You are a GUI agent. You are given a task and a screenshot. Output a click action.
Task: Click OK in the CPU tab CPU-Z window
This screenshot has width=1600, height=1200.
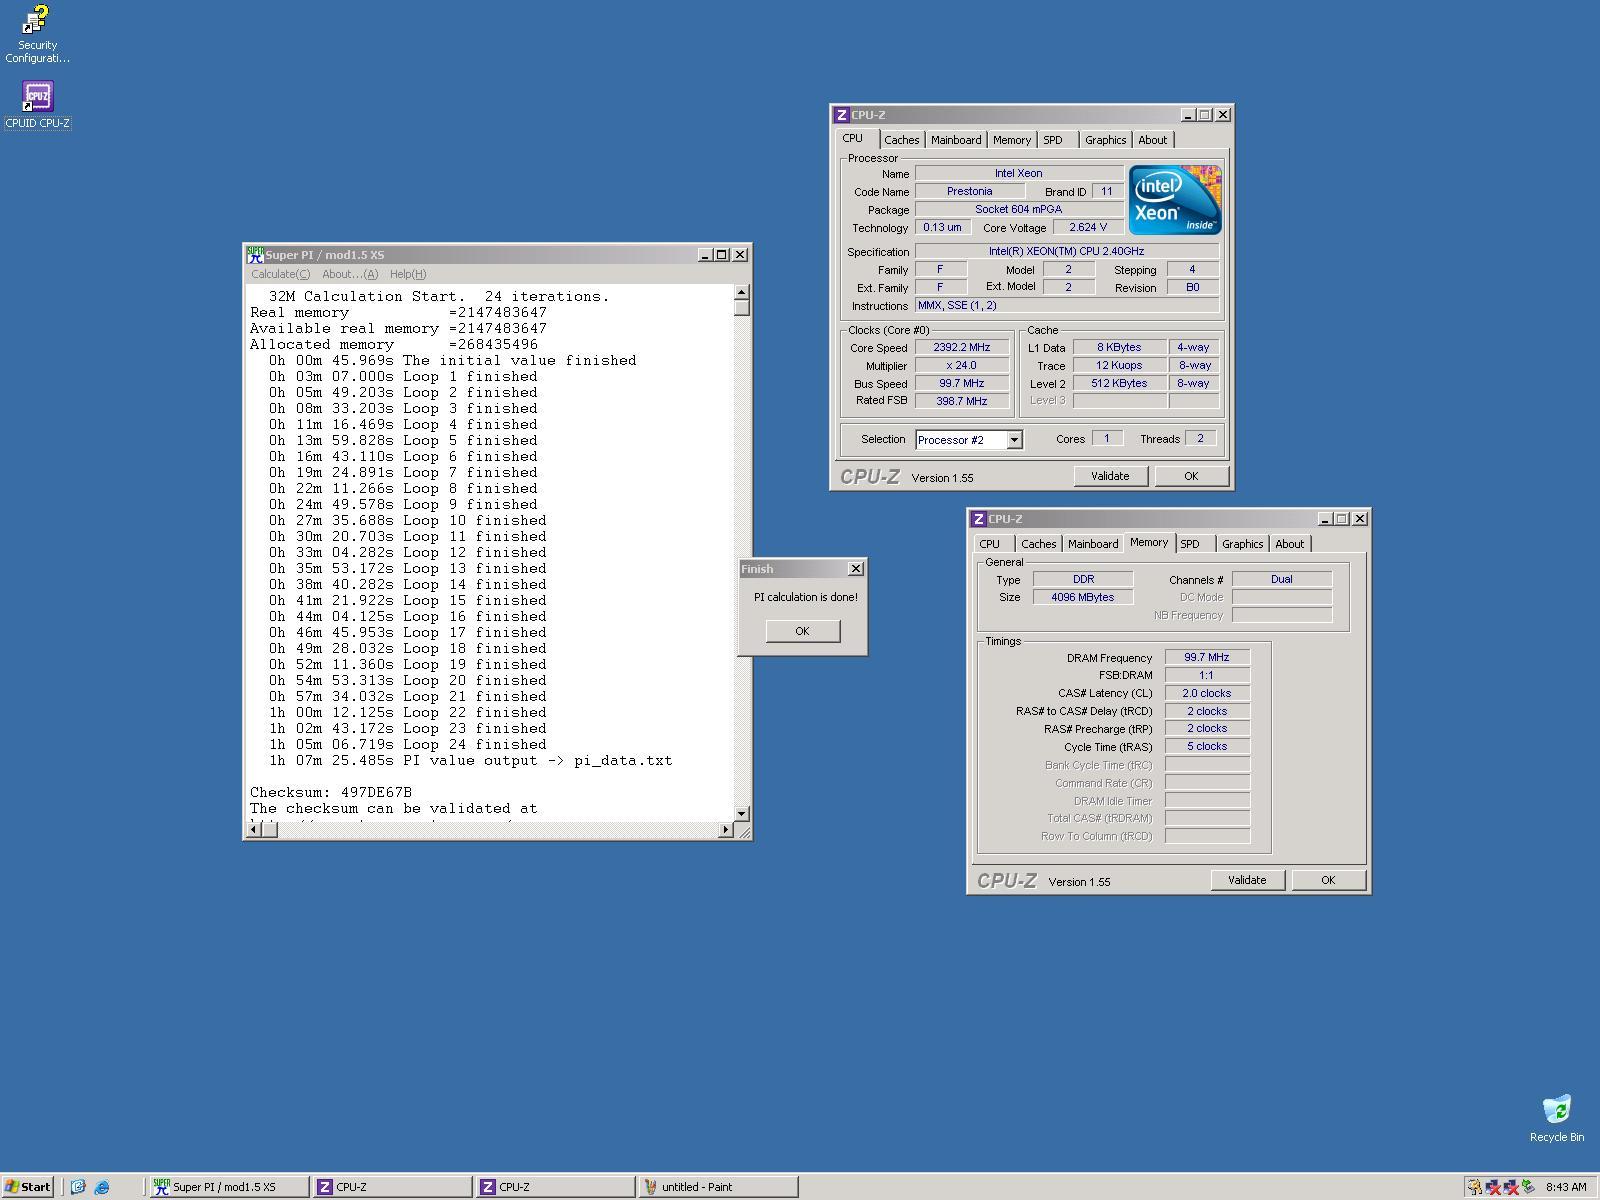pos(1191,476)
